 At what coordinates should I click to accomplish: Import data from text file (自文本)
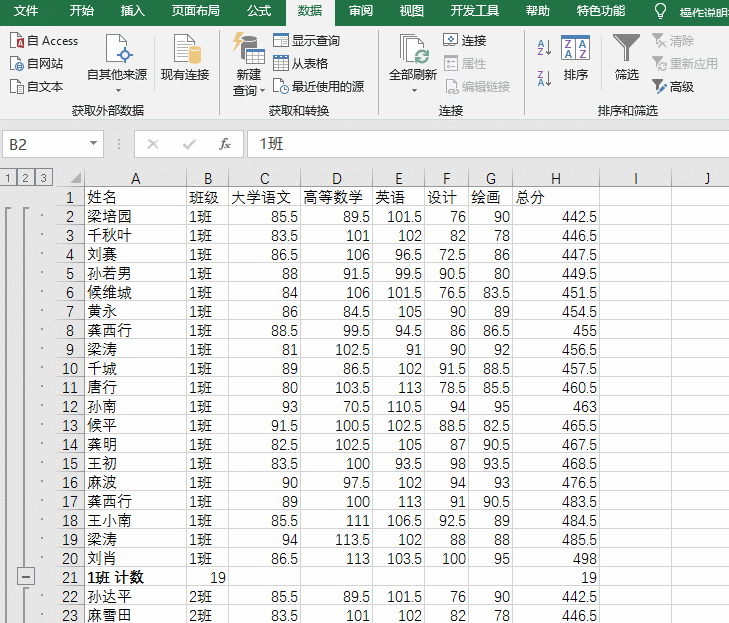(x=36, y=86)
